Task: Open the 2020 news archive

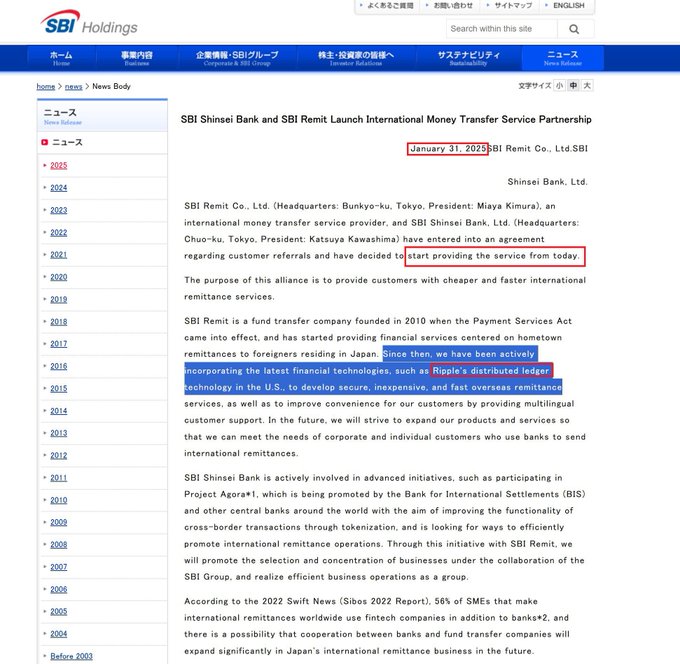Action: [59, 277]
